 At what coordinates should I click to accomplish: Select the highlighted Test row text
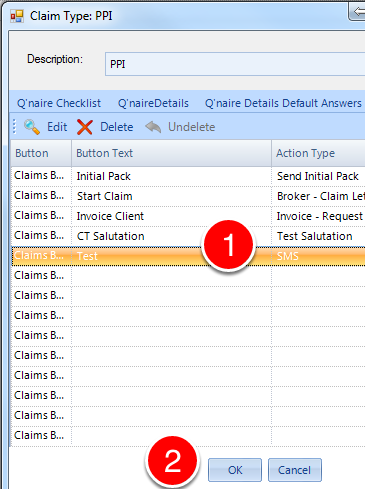[x=87, y=256]
